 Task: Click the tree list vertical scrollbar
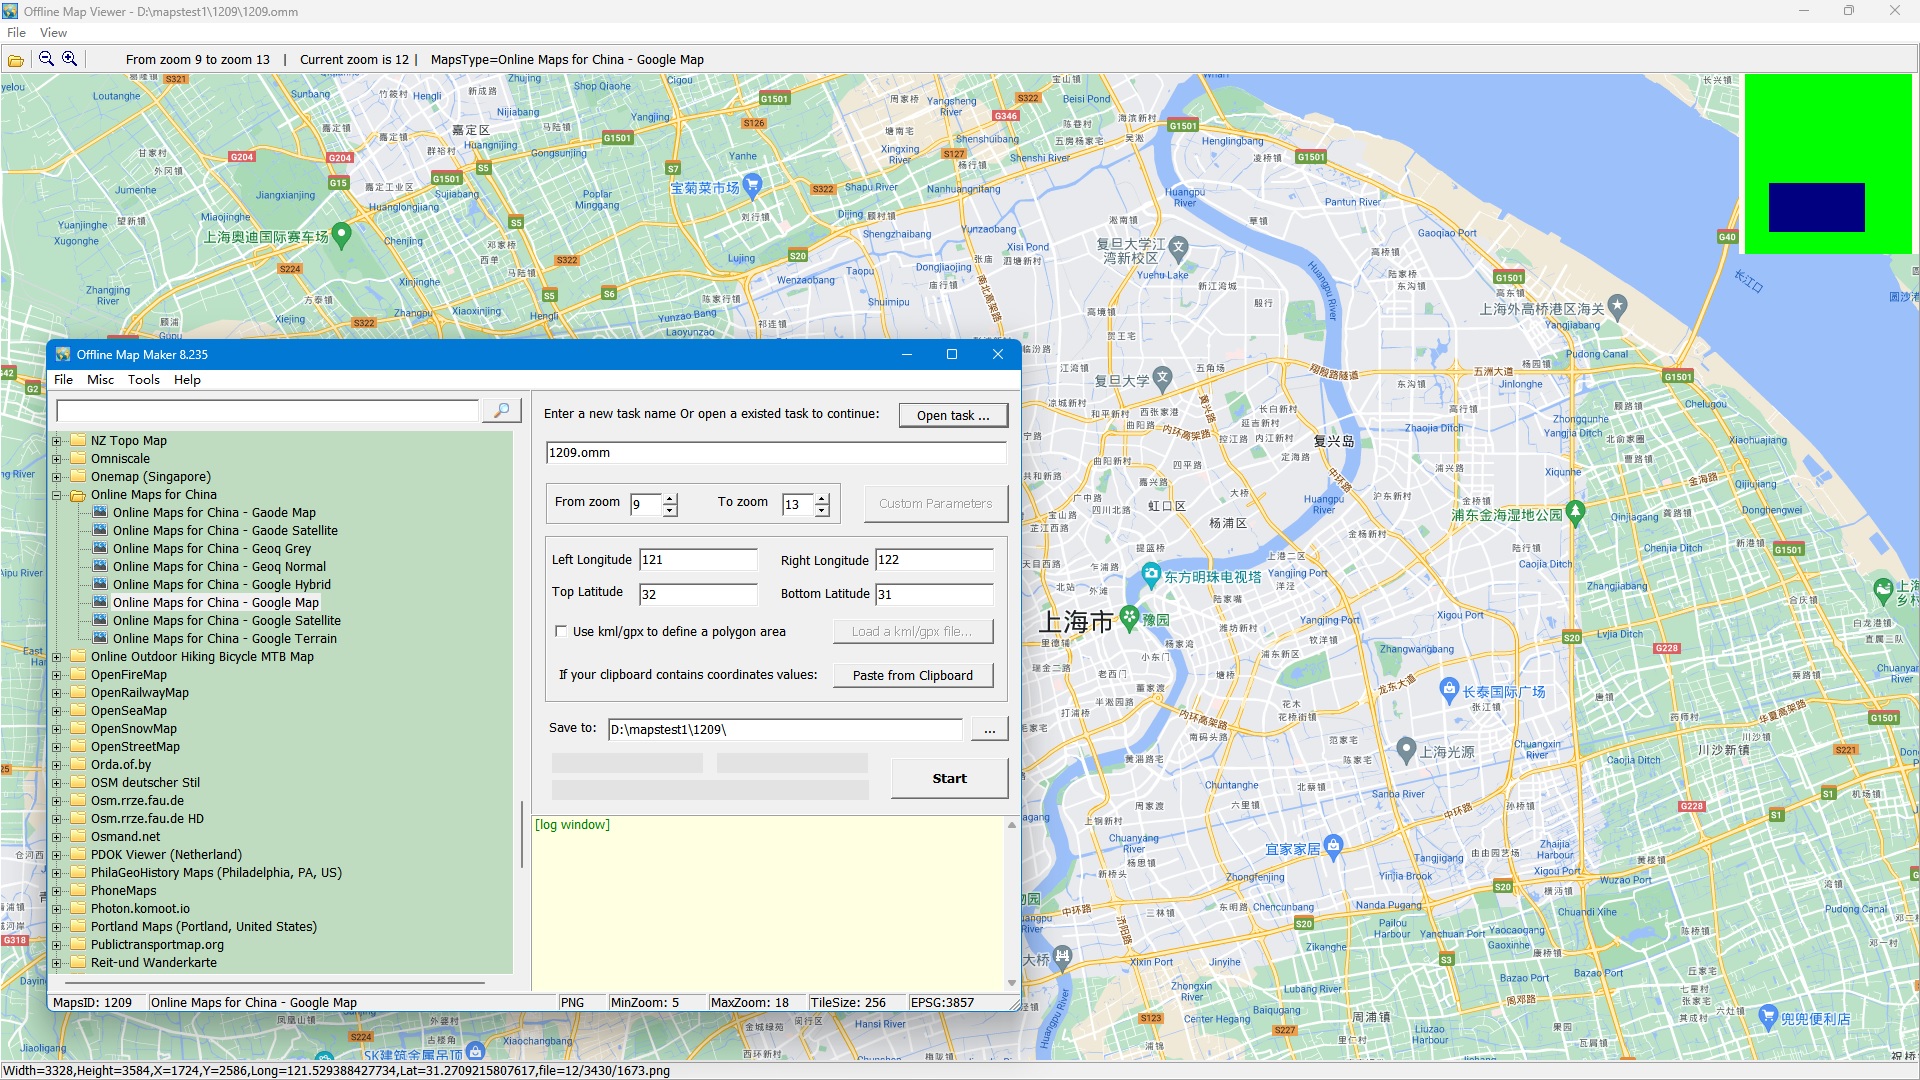point(521,833)
